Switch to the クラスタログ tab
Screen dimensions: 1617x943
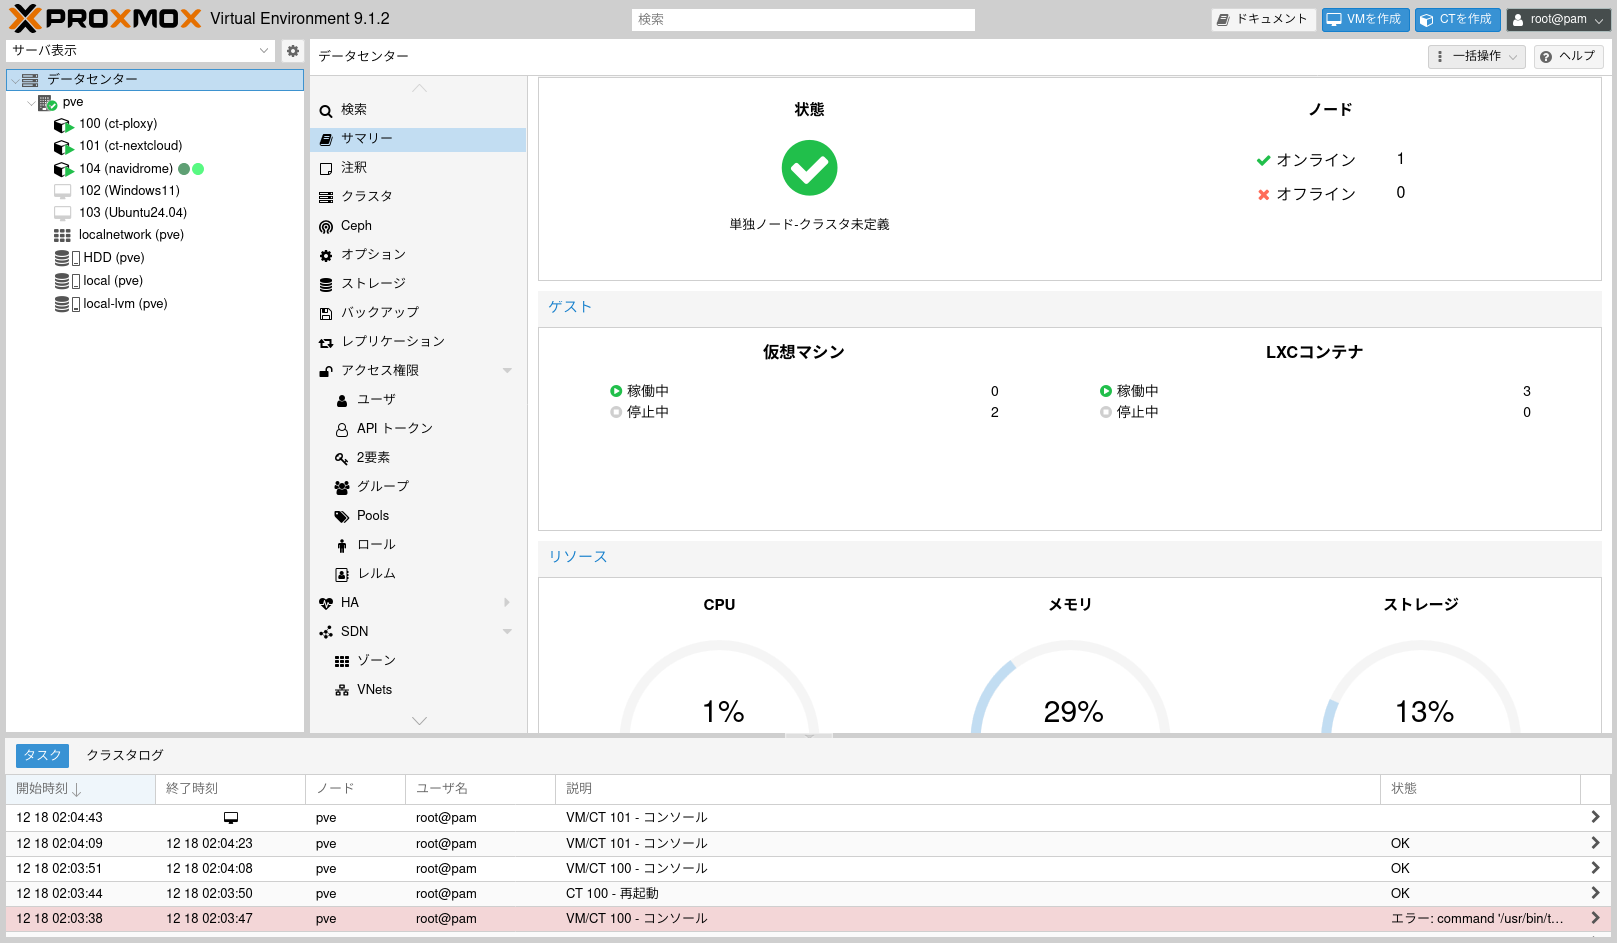click(124, 755)
